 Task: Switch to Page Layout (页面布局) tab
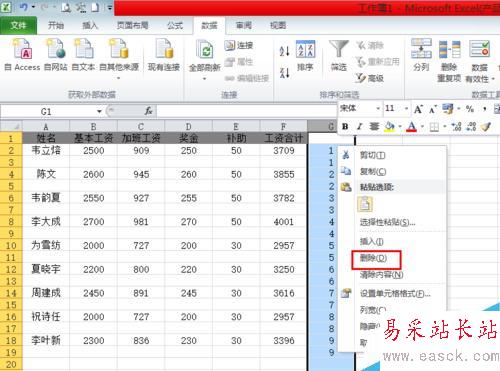pyautogui.click(x=132, y=25)
